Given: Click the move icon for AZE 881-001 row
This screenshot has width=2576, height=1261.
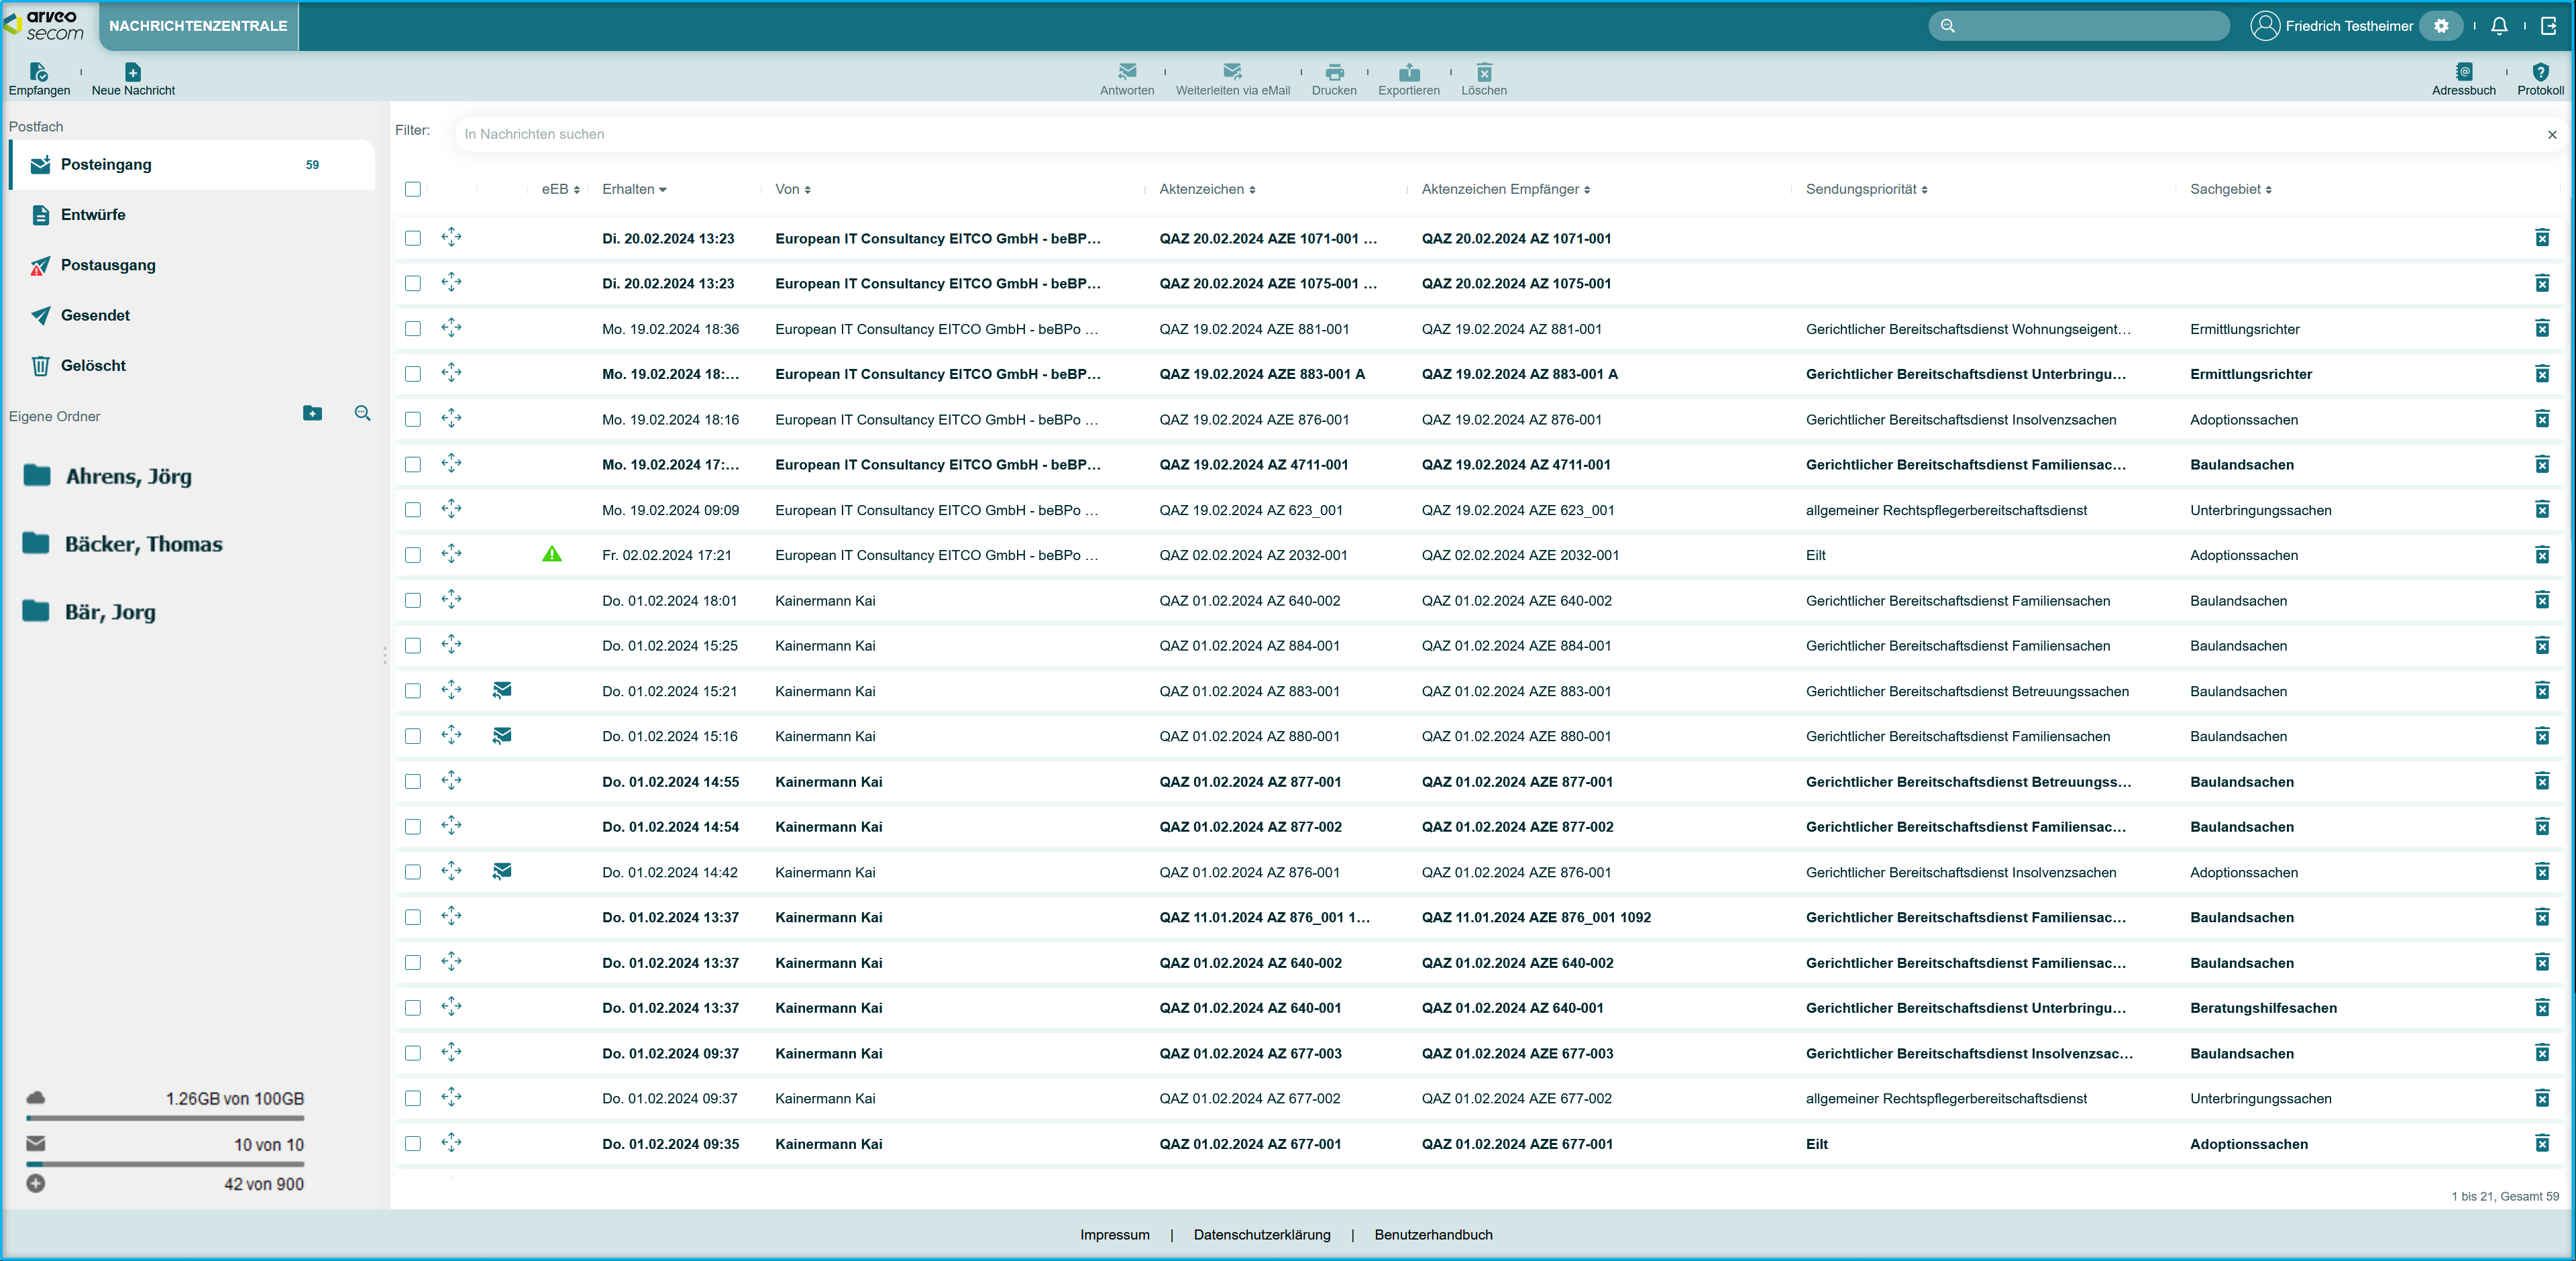Looking at the screenshot, I should (451, 328).
